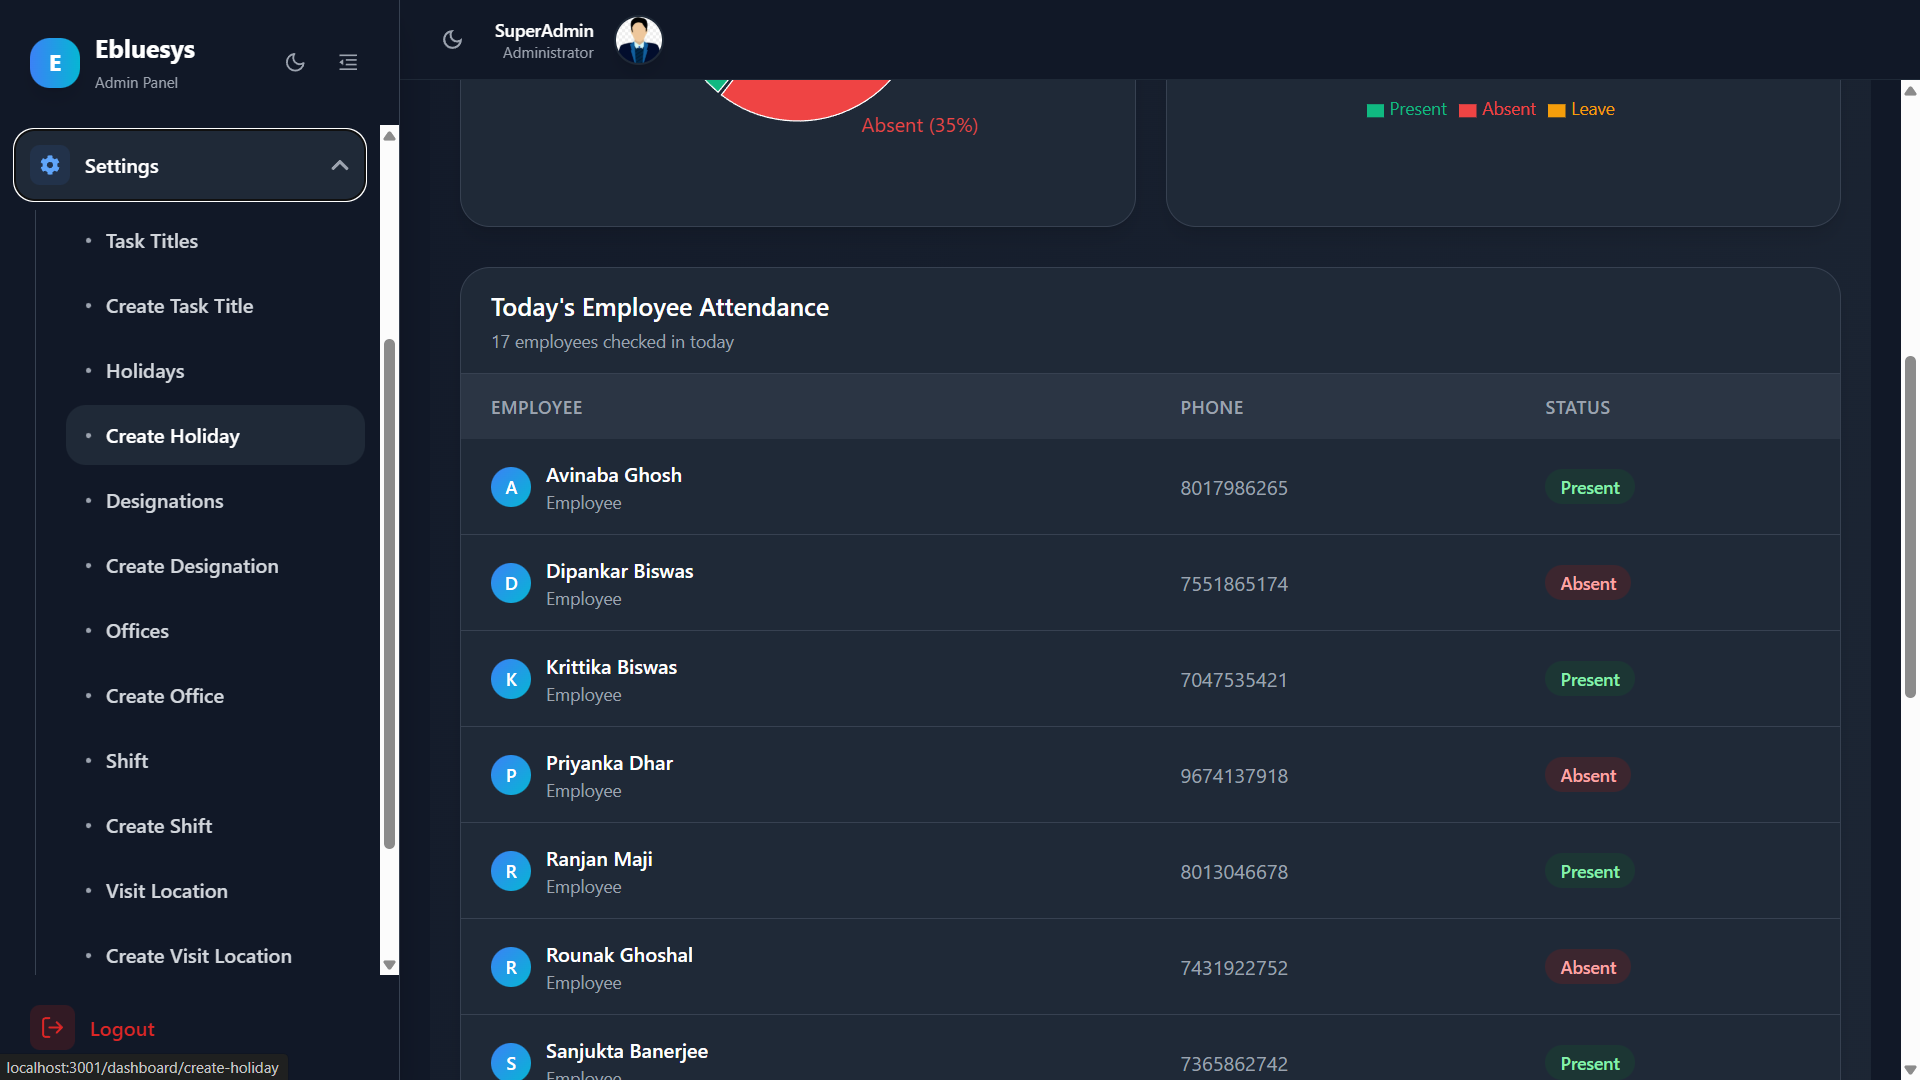The height and width of the screenshot is (1080, 1920).
Task: Click Dipankar Biswas's 'D' avatar
Action: click(511, 583)
